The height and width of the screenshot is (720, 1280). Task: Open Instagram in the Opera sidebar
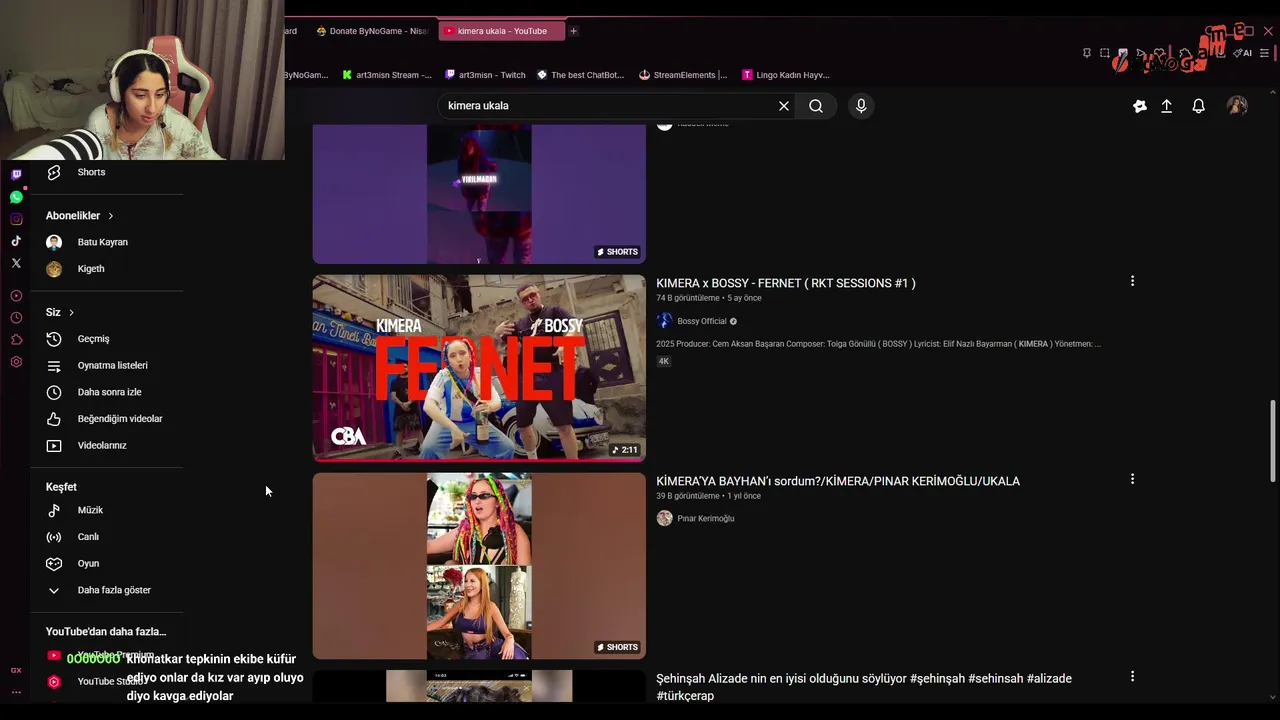coord(16,219)
